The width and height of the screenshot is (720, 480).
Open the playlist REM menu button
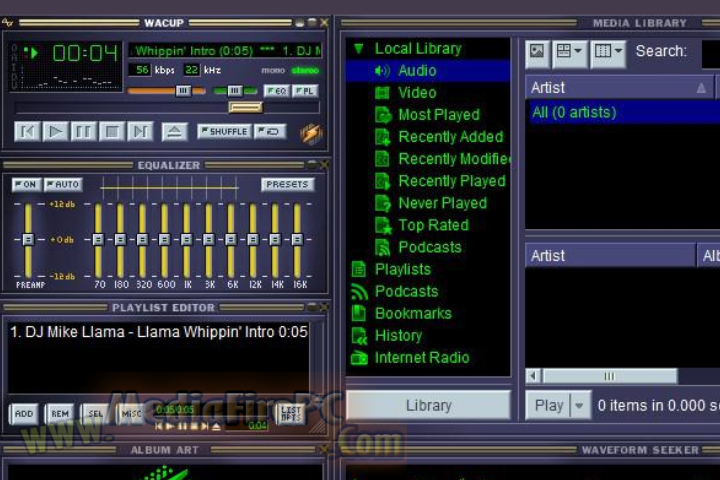point(60,414)
